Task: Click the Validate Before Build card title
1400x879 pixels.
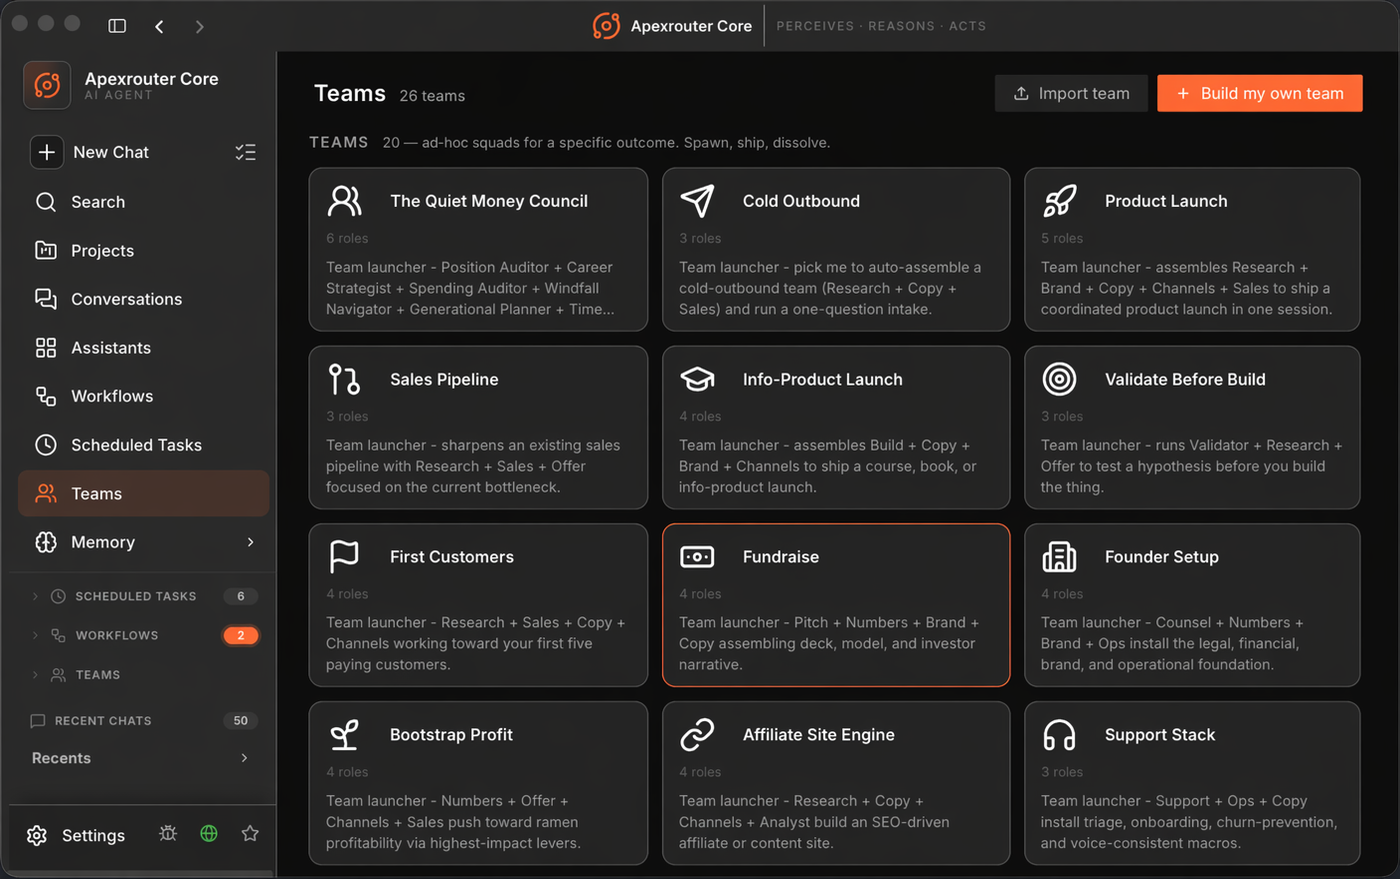Action: pos(1185,379)
